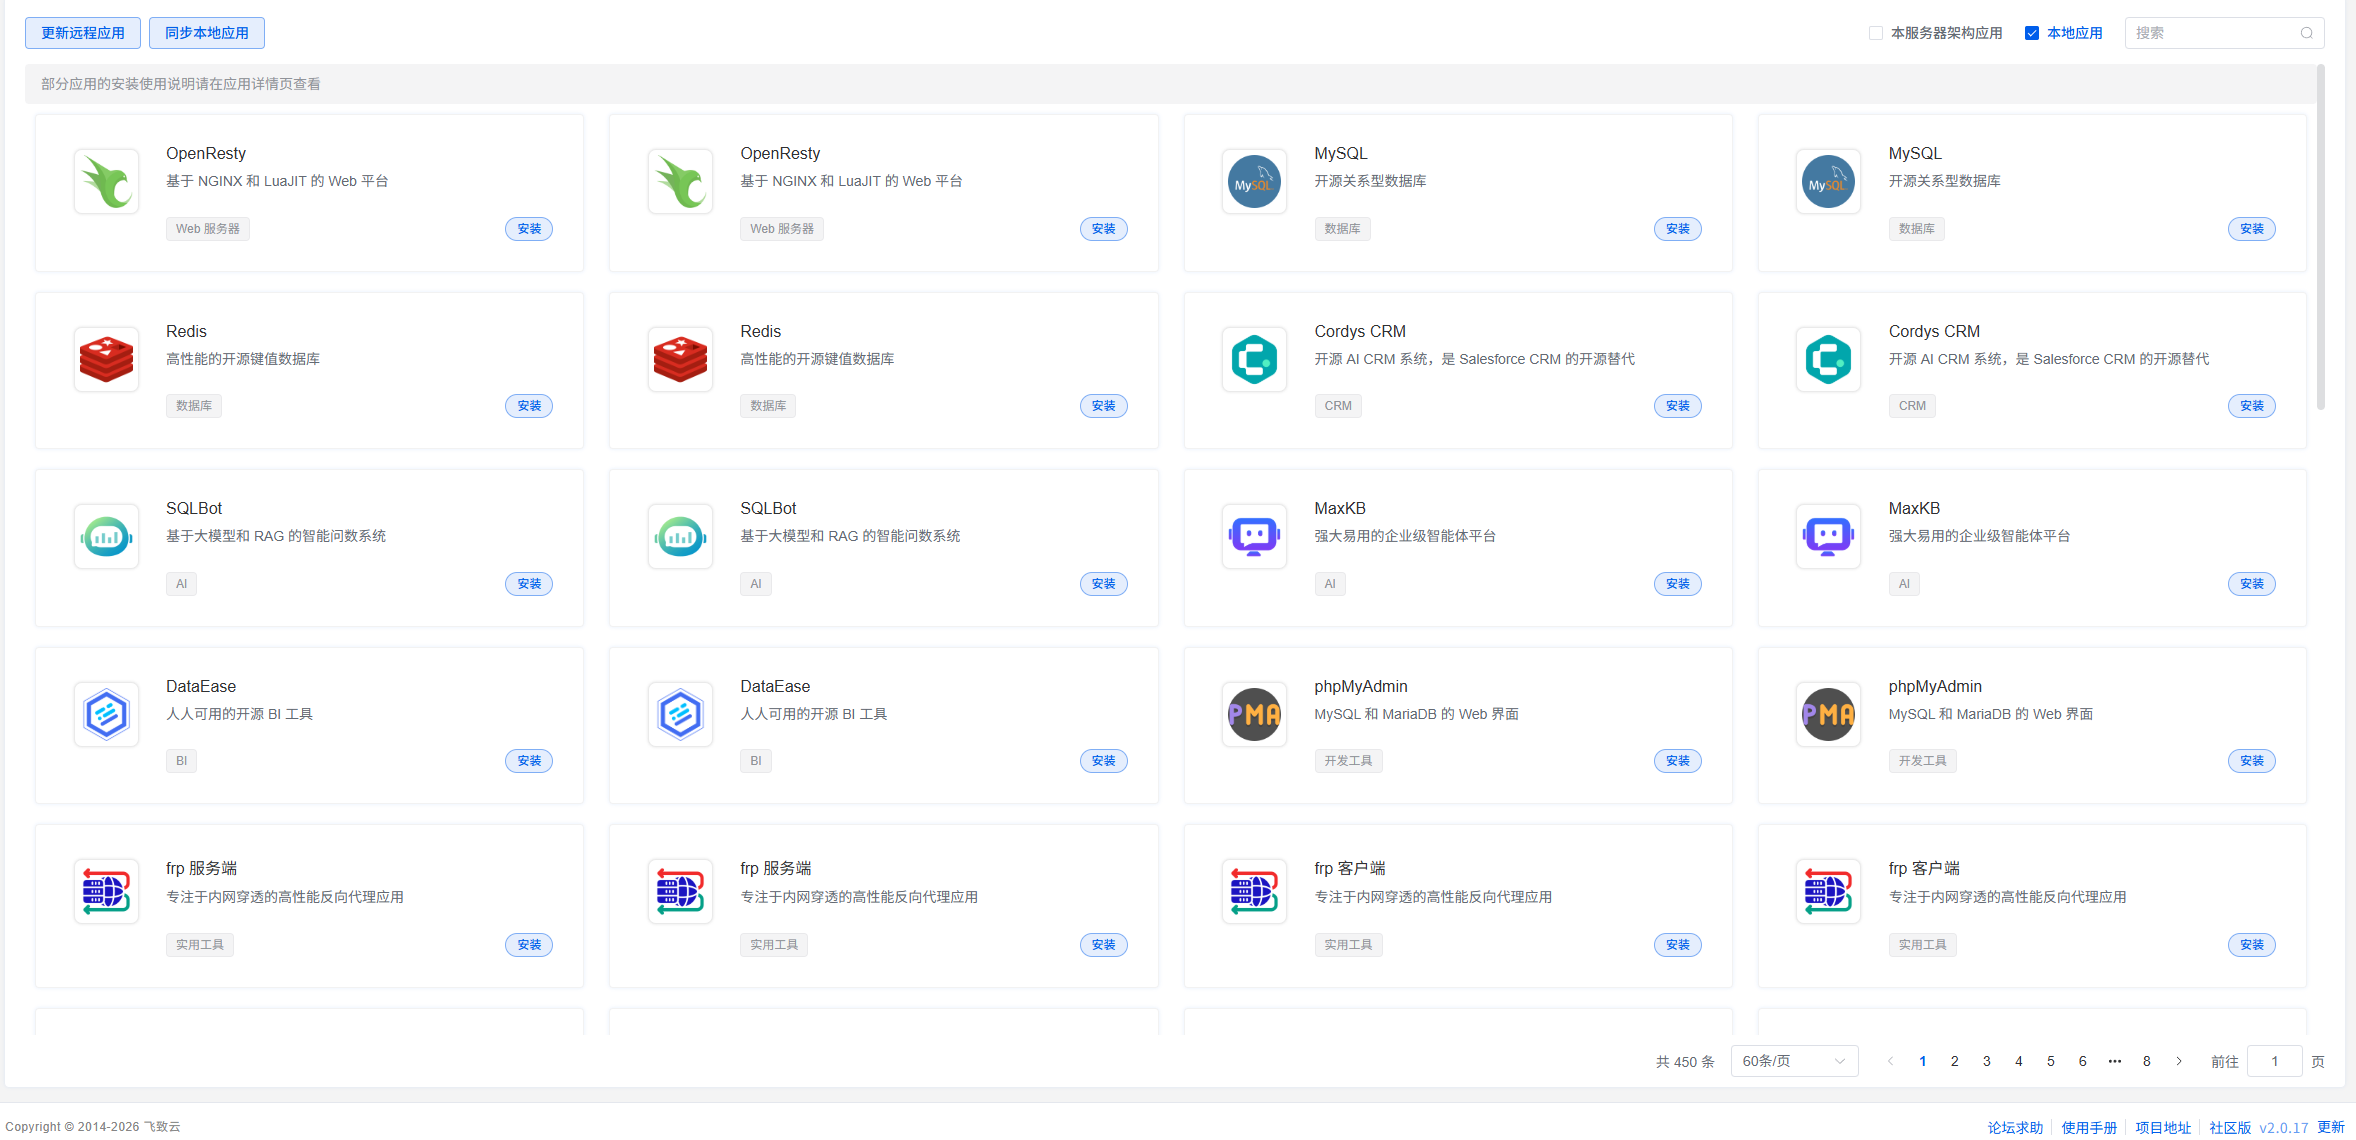Screen dimensions: 2356x1140
Task: Open the 60条/页 page size dropdown
Action: click(1794, 1061)
